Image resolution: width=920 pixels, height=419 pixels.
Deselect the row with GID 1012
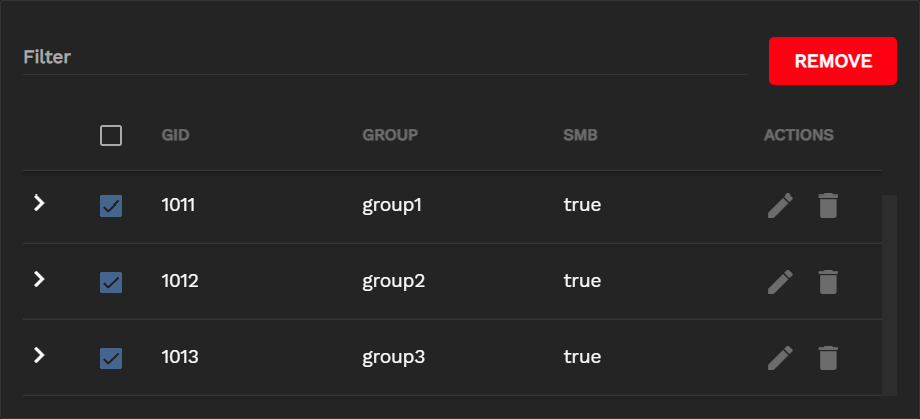tap(111, 282)
